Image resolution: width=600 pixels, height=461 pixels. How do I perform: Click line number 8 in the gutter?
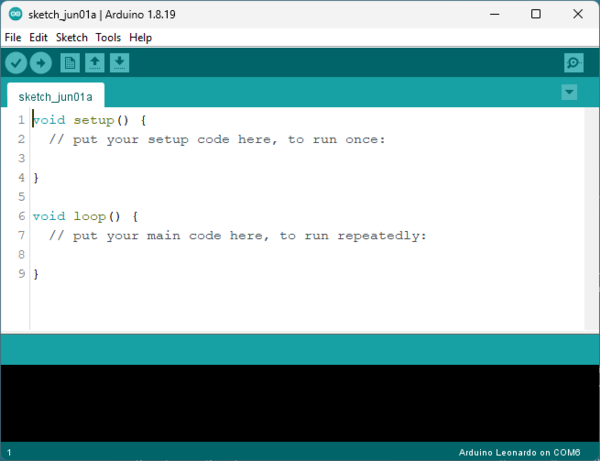(21, 255)
